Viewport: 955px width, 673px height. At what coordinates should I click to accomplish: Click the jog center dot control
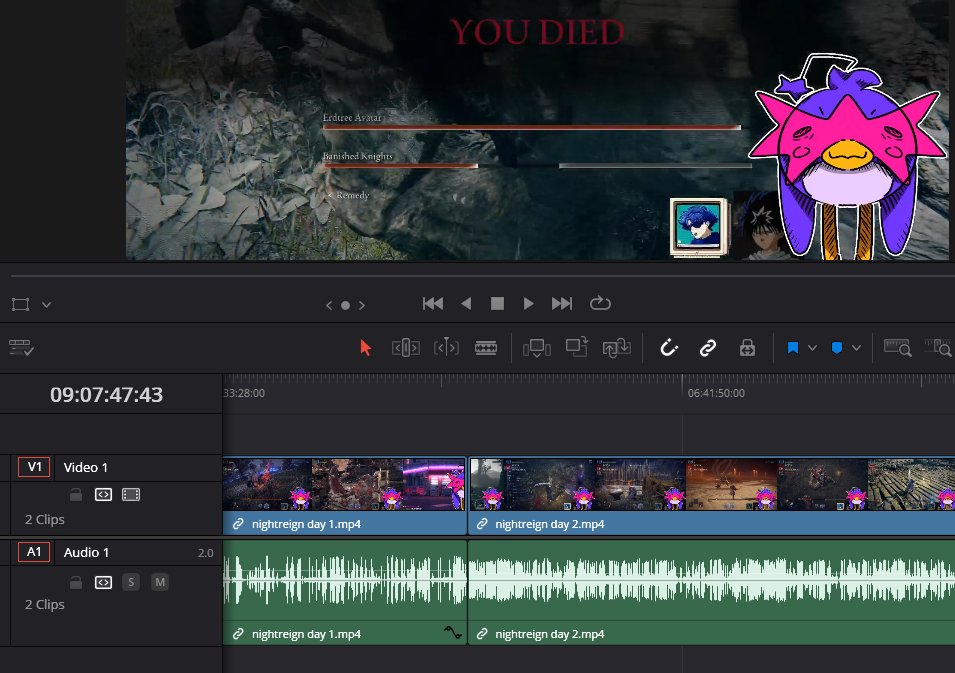point(345,305)
